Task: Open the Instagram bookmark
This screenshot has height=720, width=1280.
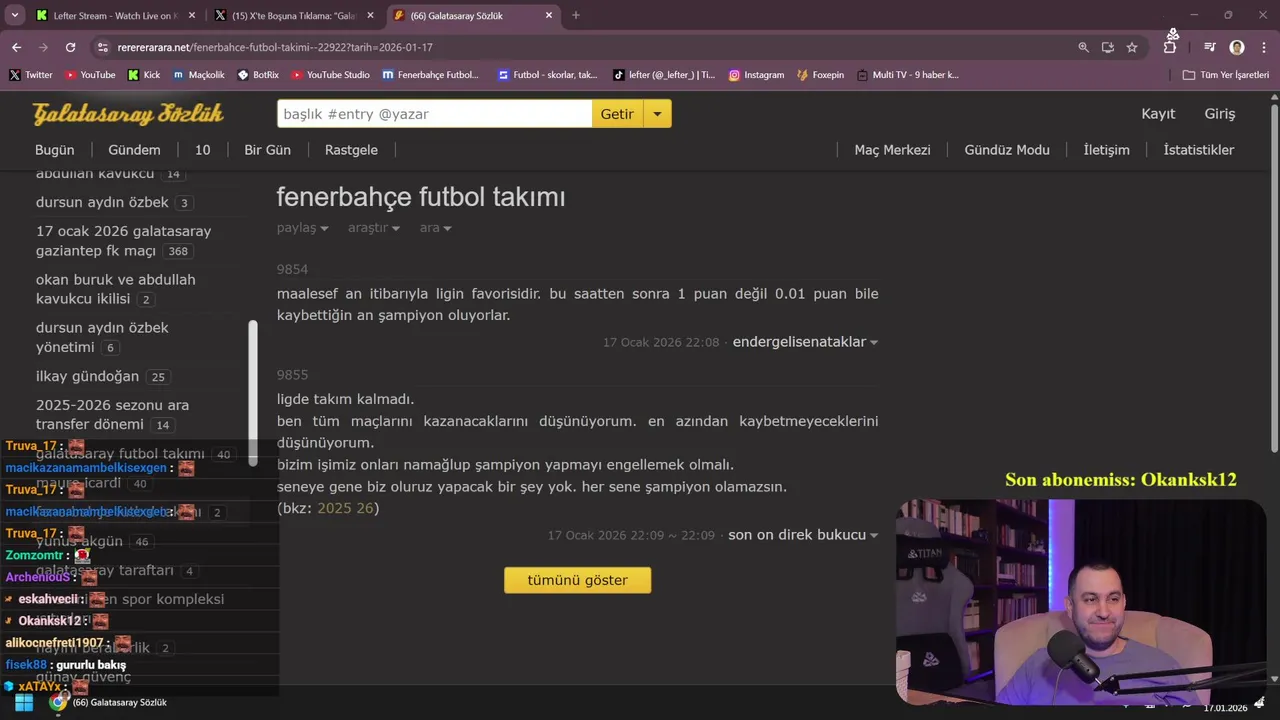Action: [x=756, y=75]
